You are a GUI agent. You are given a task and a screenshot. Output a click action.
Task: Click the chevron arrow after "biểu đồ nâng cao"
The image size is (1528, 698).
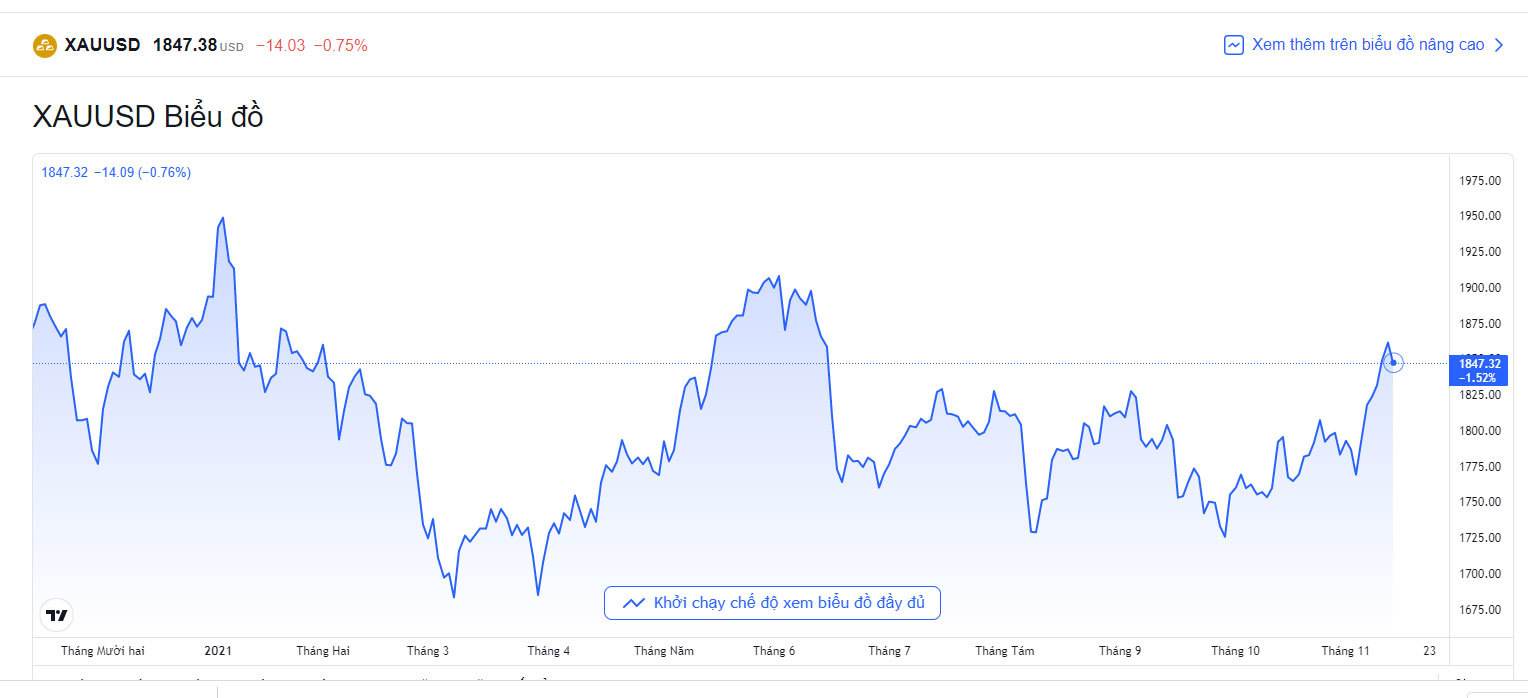pyautogui.click(x=1498, y=45)
